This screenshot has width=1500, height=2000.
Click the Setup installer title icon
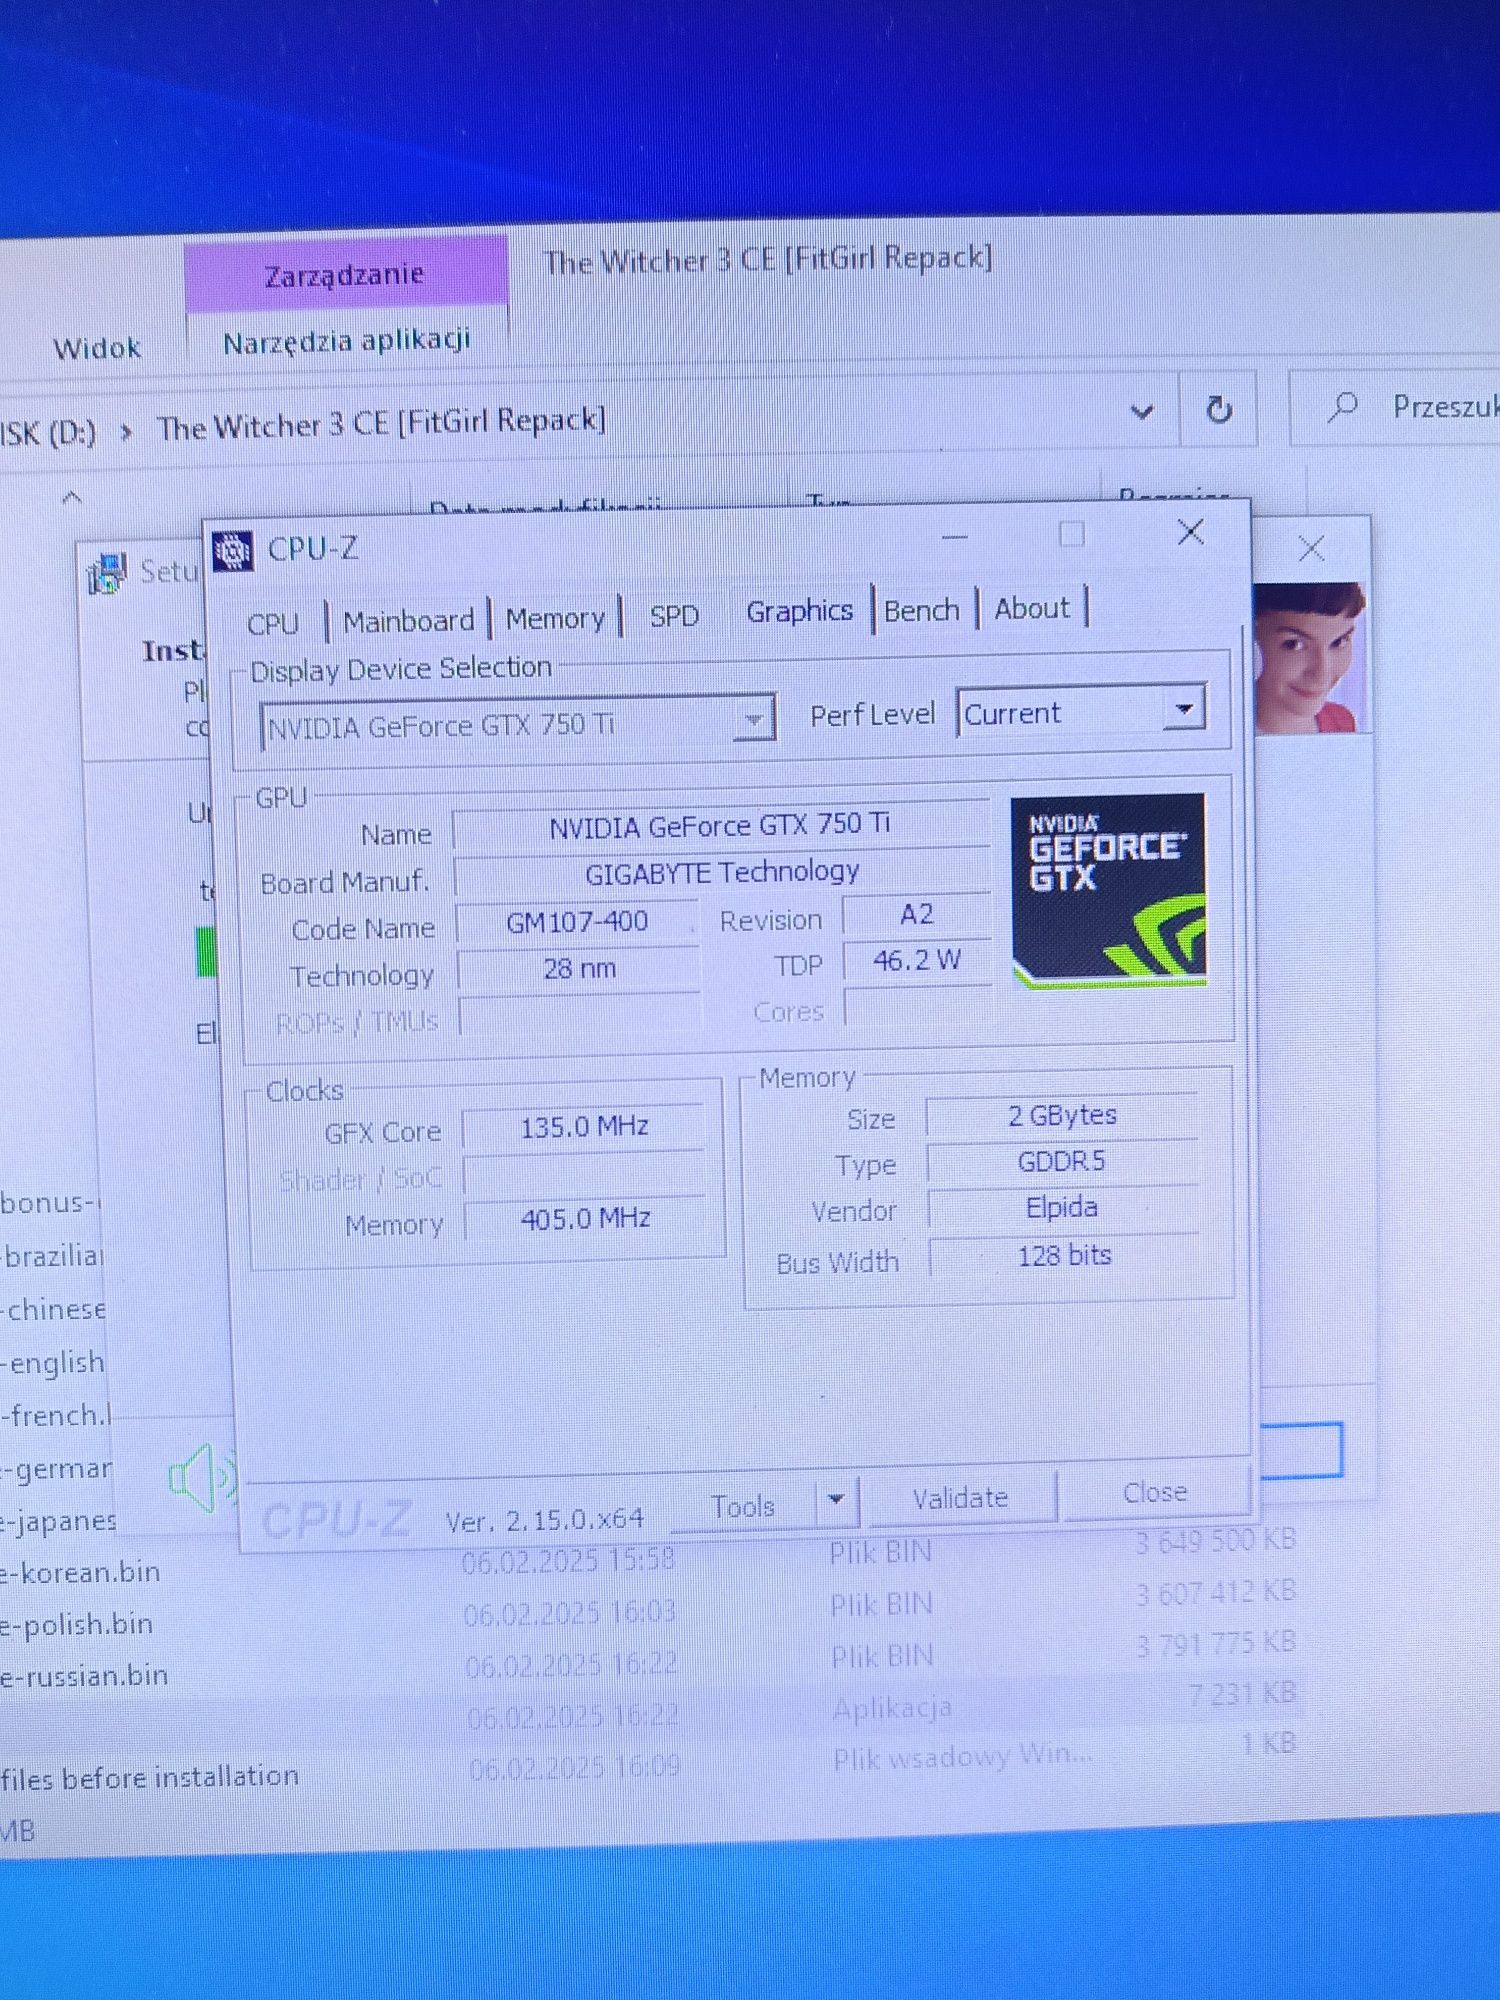point(106,574)
